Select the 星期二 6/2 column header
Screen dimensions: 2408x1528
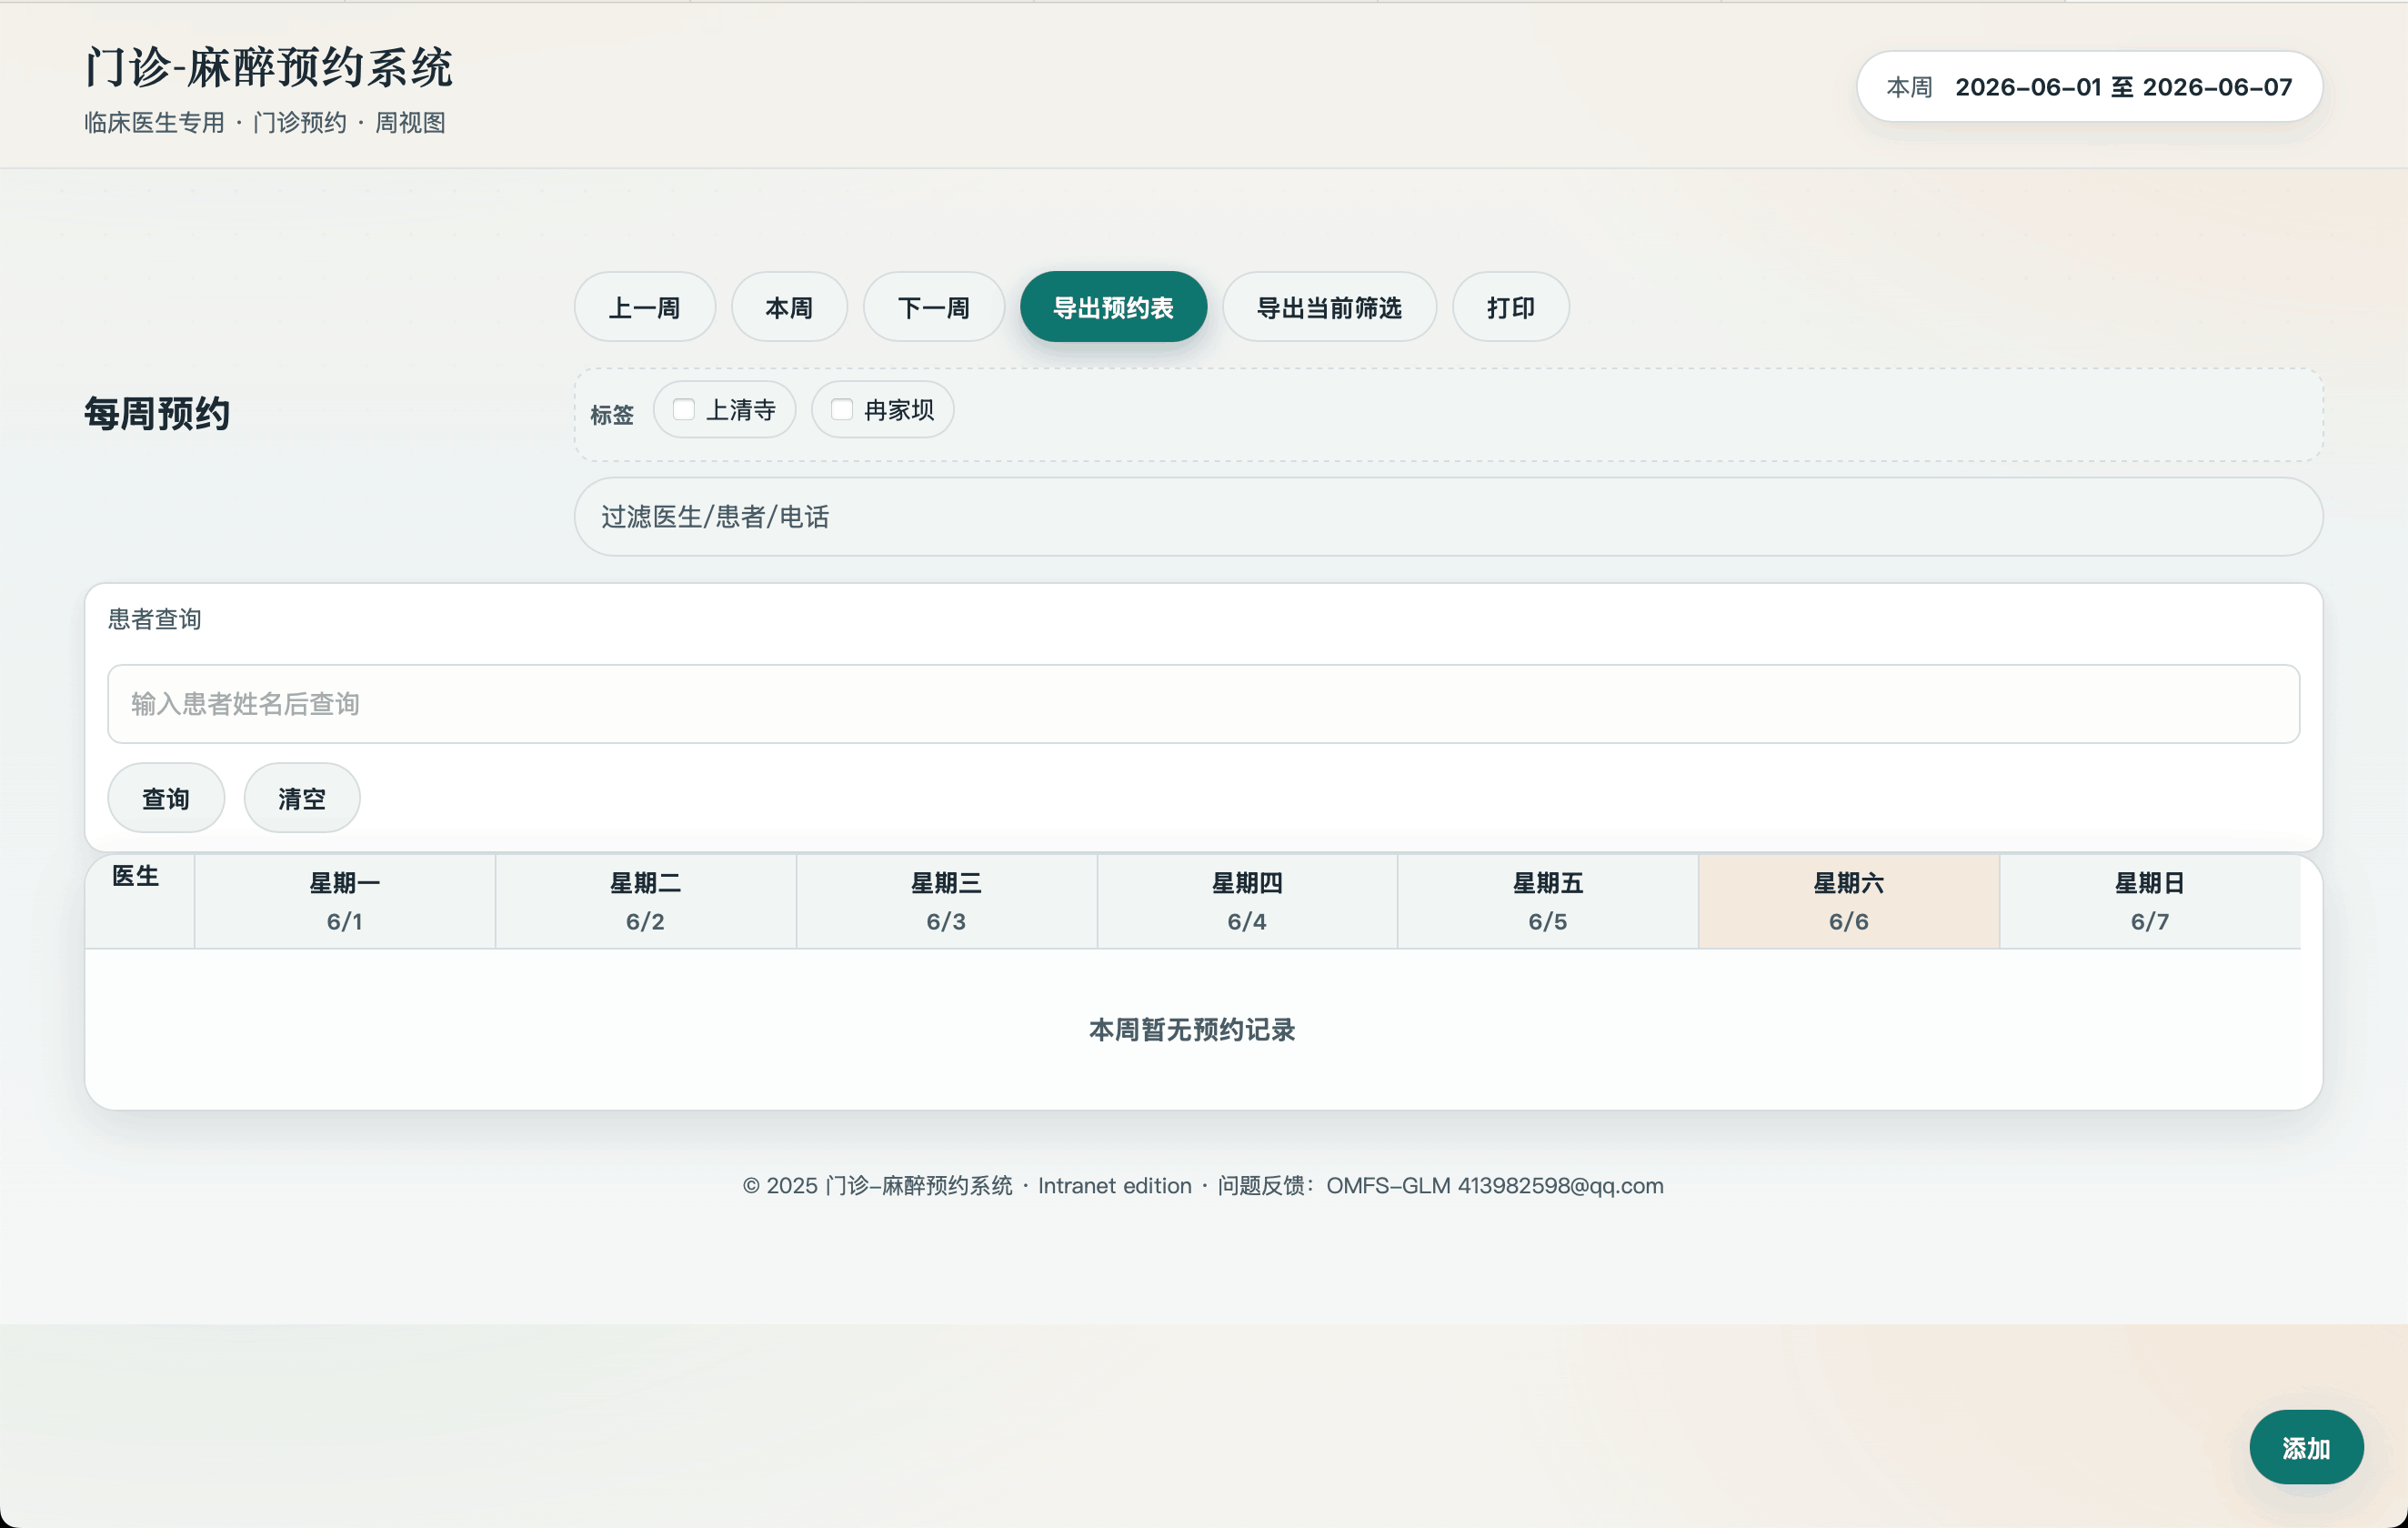coord(646,901)
